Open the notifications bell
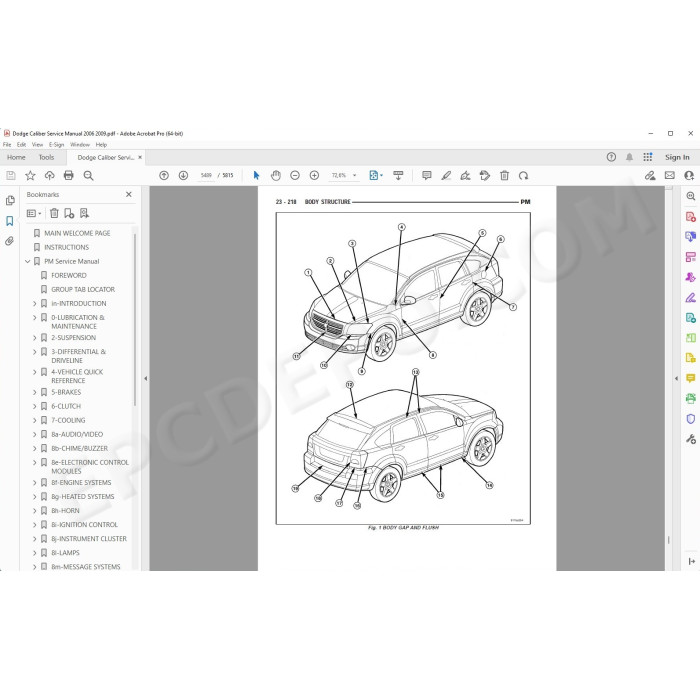 pyautogui.click(x=629, y=157)
